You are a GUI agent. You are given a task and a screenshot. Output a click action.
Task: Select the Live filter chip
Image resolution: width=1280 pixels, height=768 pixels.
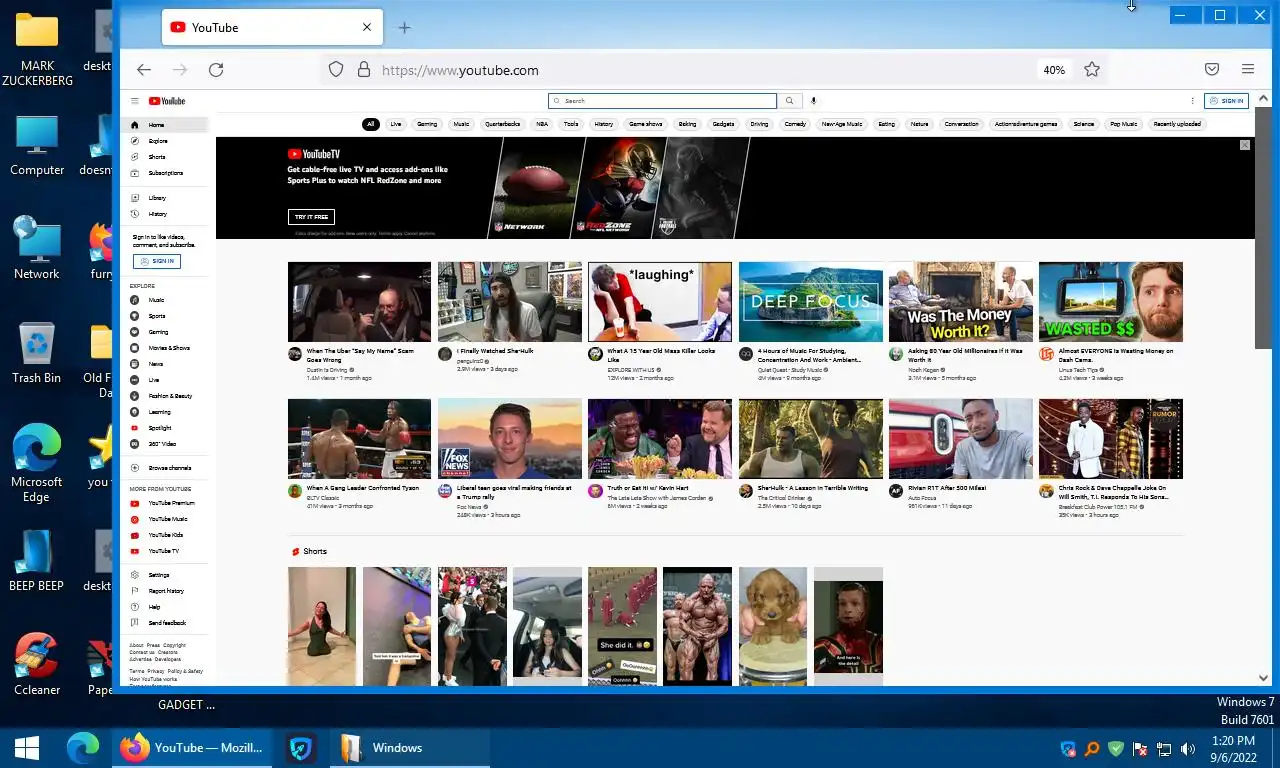[x=396, y=124]
